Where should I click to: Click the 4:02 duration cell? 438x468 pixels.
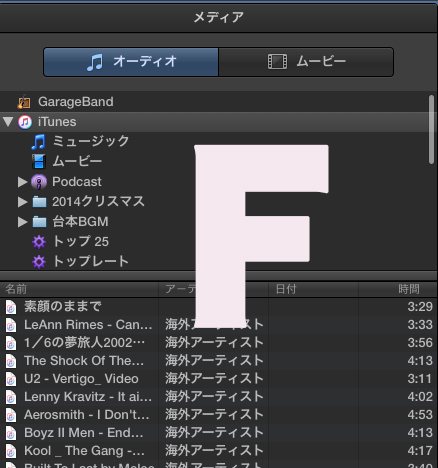420,397
